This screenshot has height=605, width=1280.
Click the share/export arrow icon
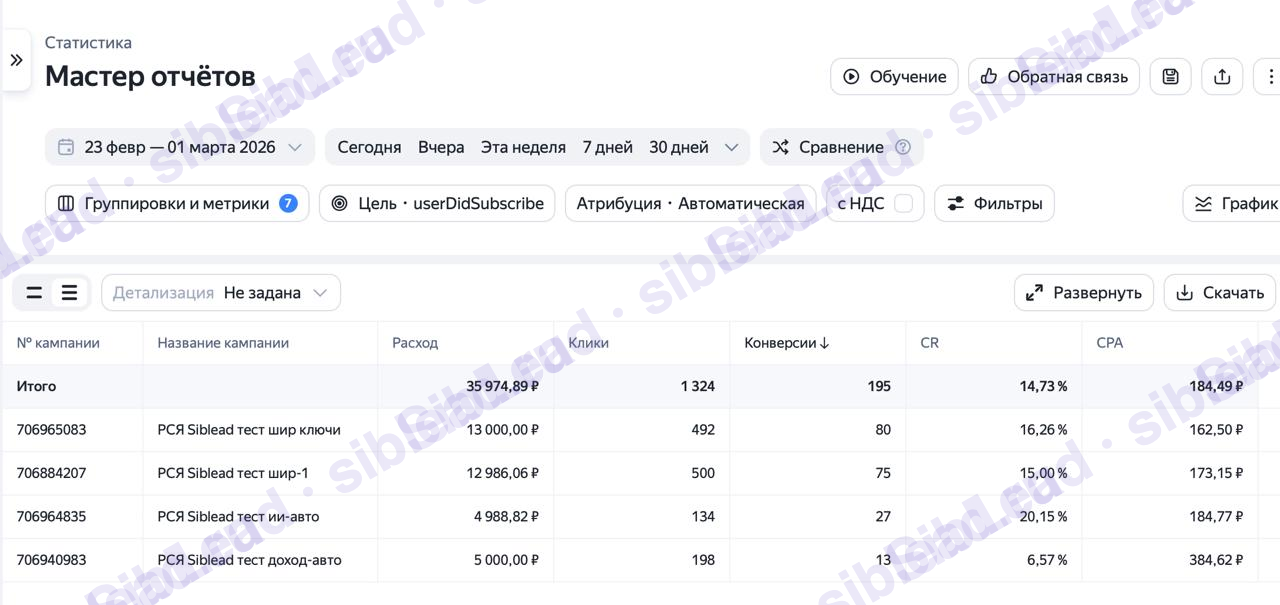click(1222, 77)
